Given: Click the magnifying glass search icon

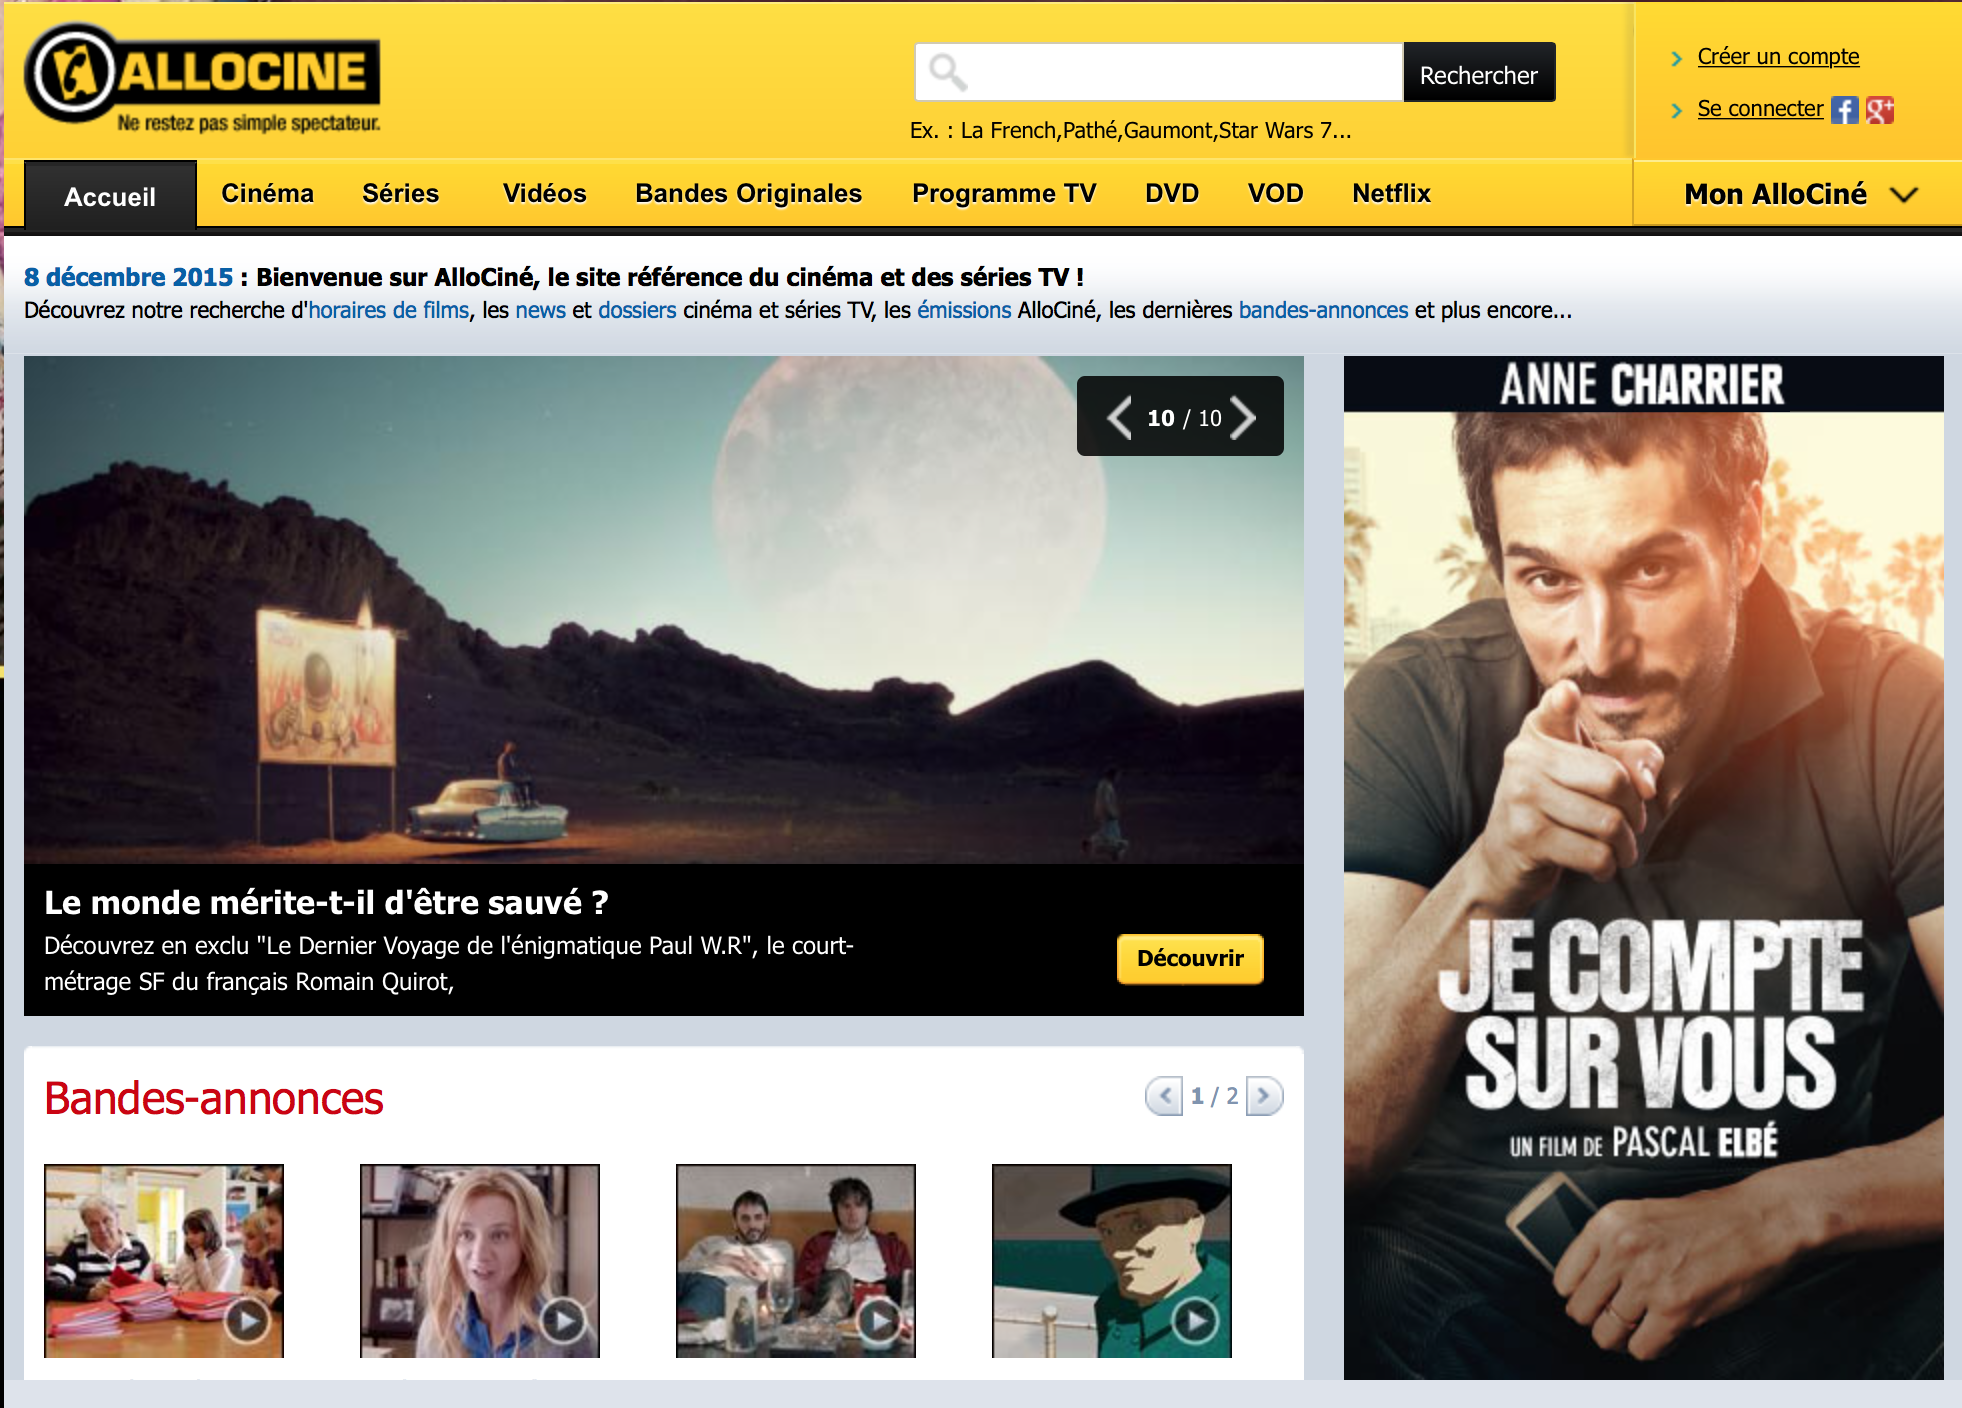Looking at the screenshot, I should (x=946, y=72).
